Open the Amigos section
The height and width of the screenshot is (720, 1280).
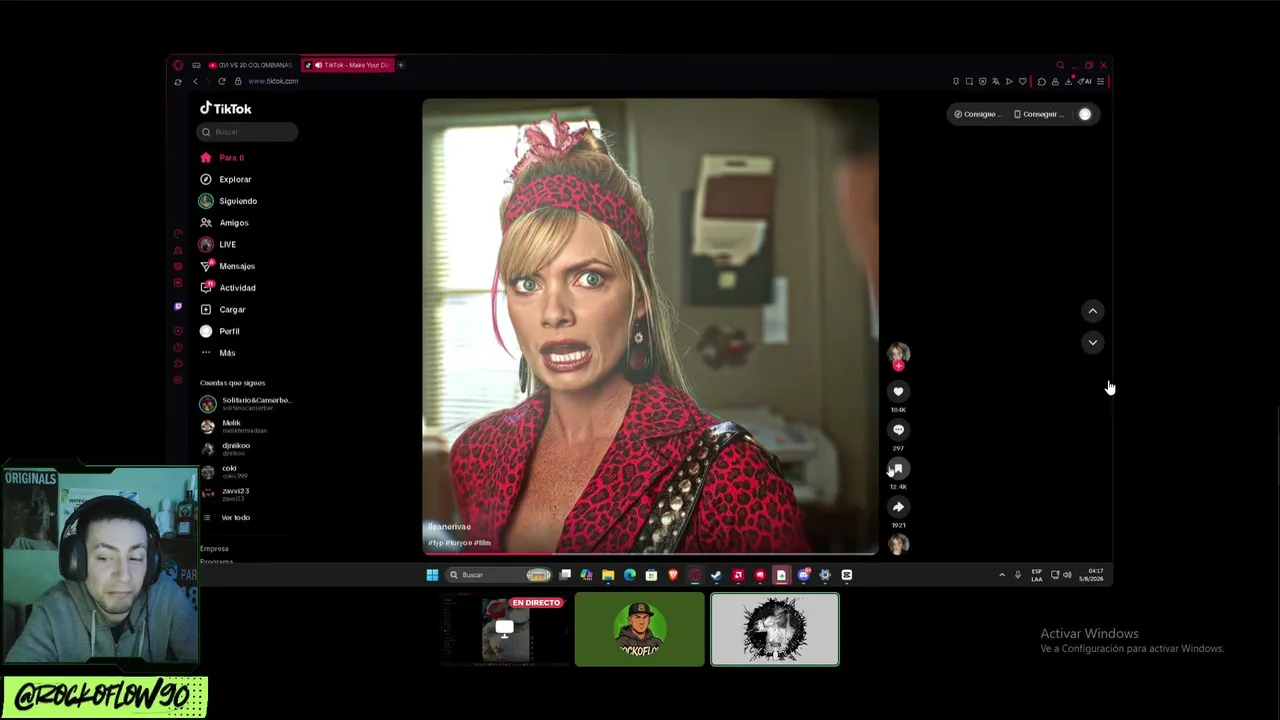[224, 223]
